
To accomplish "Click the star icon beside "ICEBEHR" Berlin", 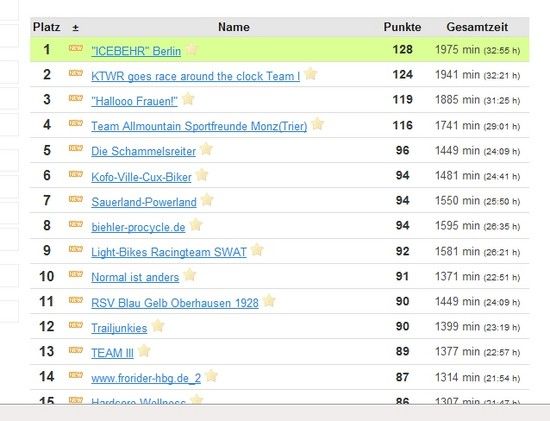I will click(192, 49).
